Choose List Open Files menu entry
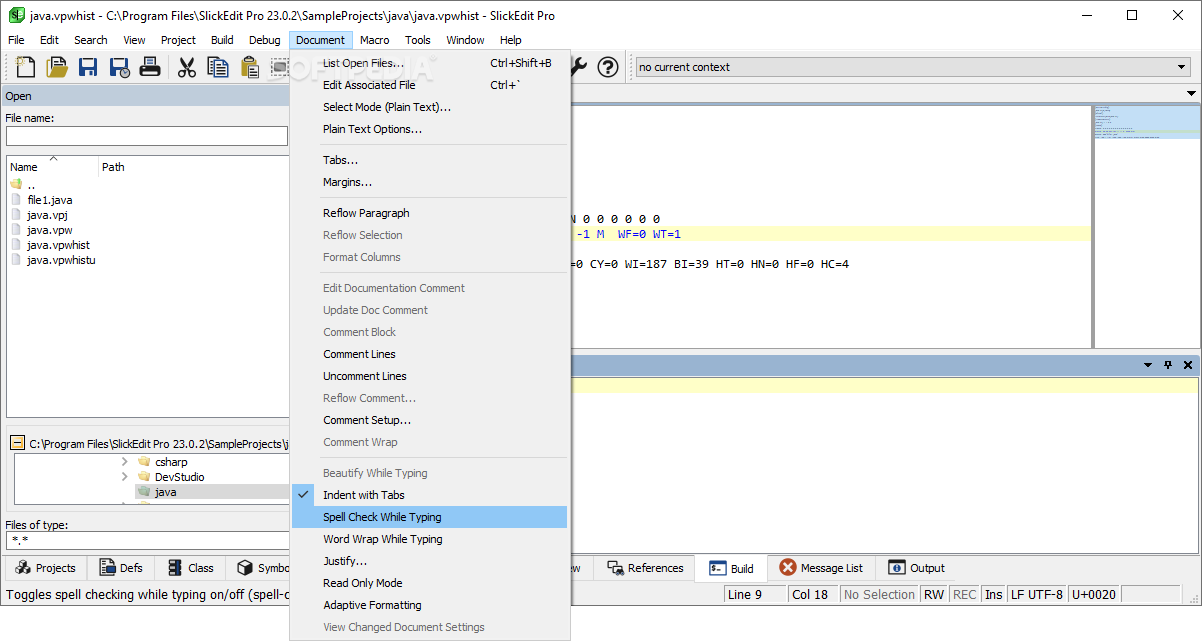1202x641 pixels. pyautogui.click(x=429, y=63)
